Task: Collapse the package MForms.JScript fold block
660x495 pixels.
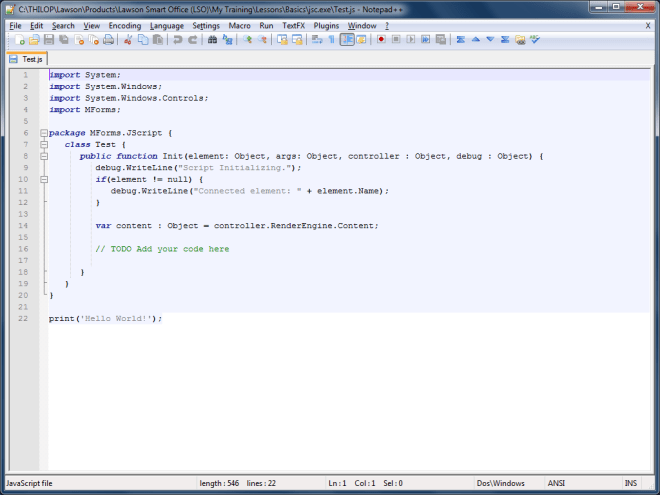Action: 43,133
